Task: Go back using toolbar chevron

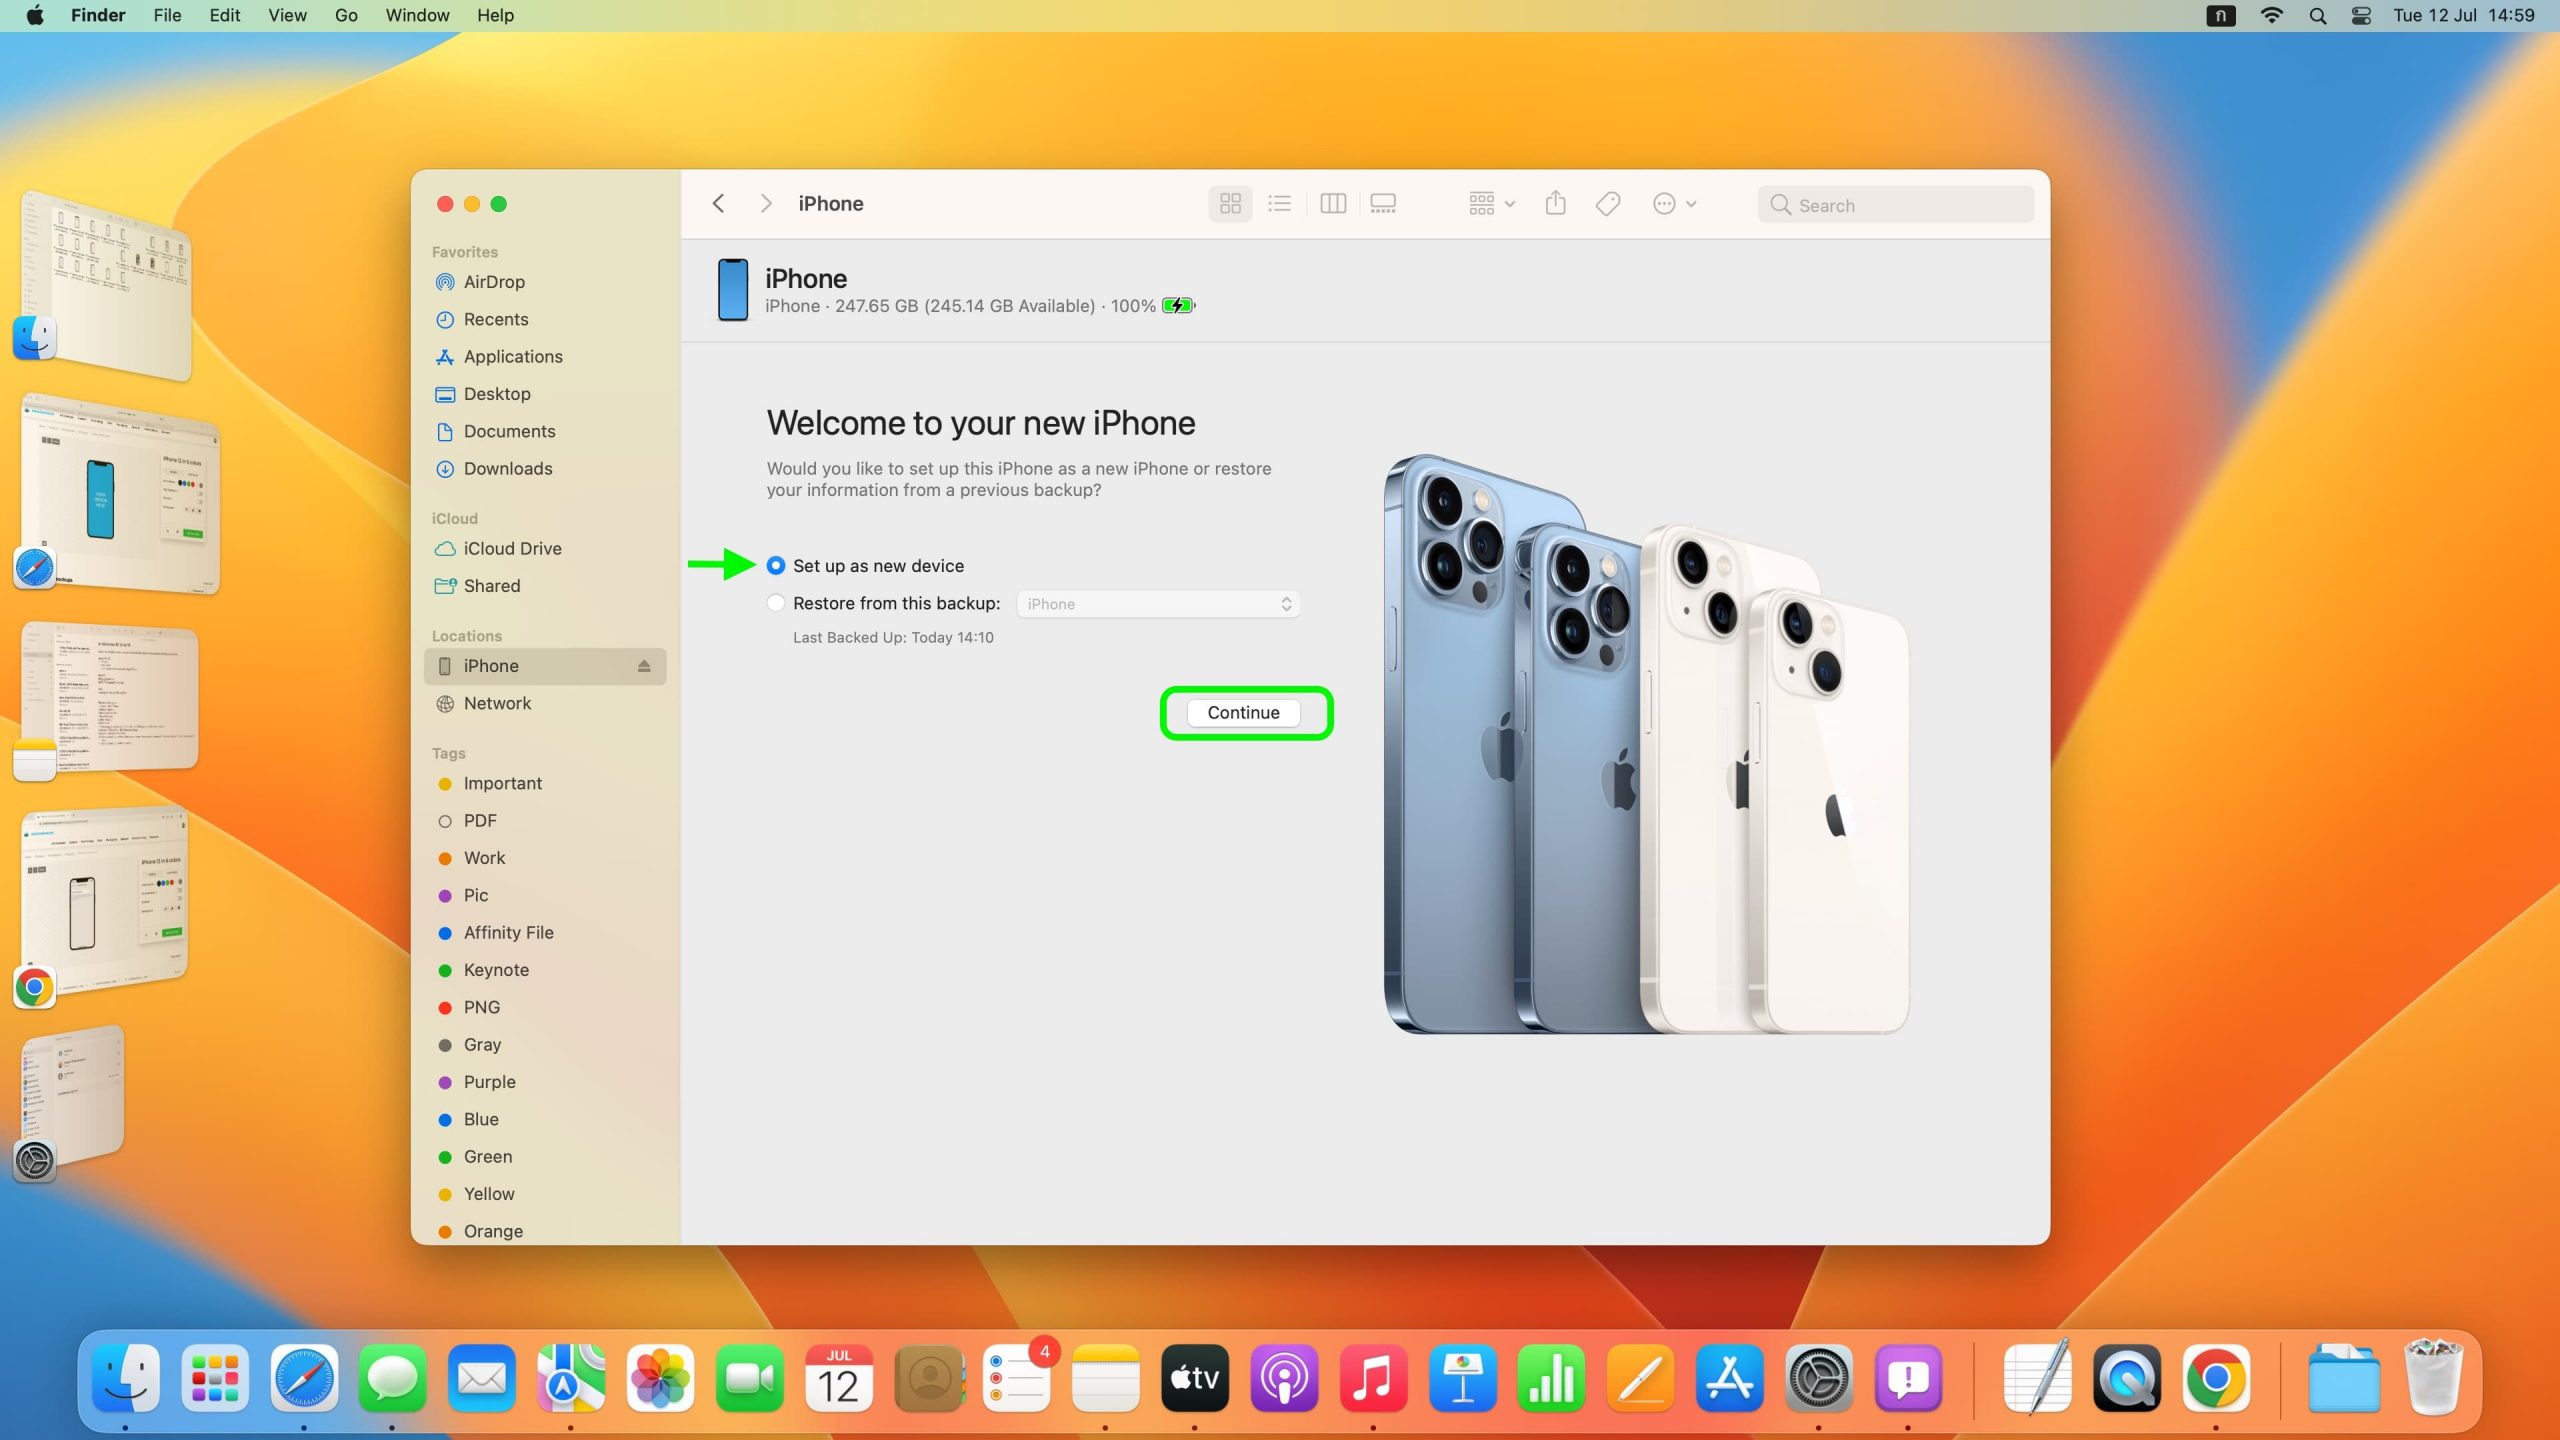Action: (x=718, y=204)
